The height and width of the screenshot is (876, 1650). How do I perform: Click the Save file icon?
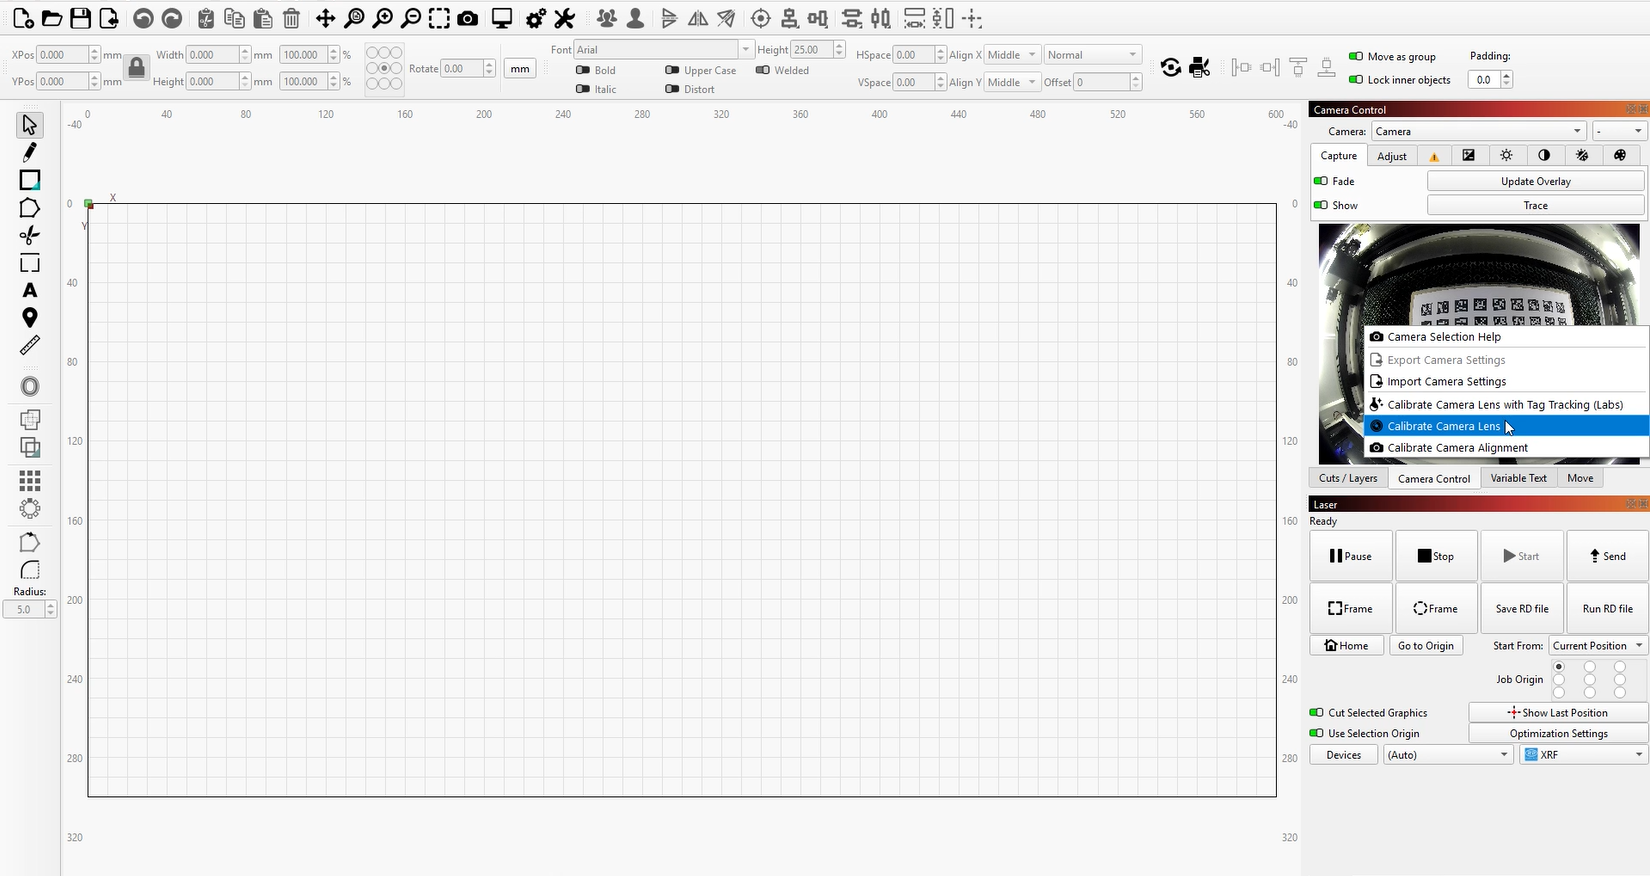[x=80, y=19]
